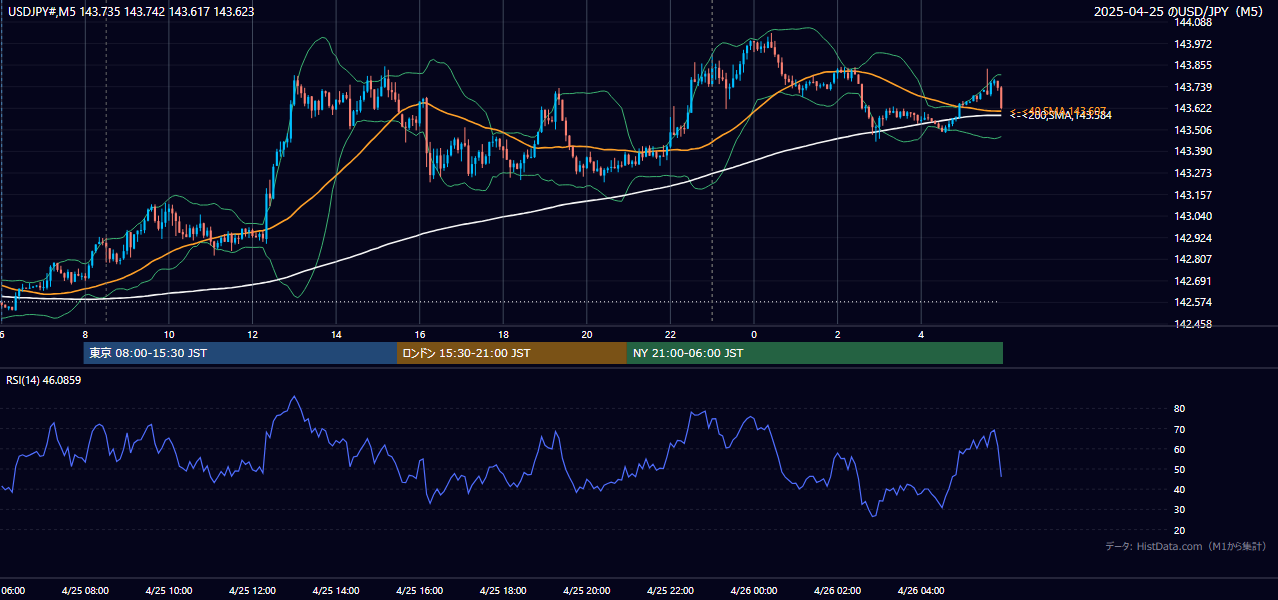Image resolution: width=1278 pixels, height=600 pixels.
Task: Click price axis label 142.458
Action: point(1194,324)
